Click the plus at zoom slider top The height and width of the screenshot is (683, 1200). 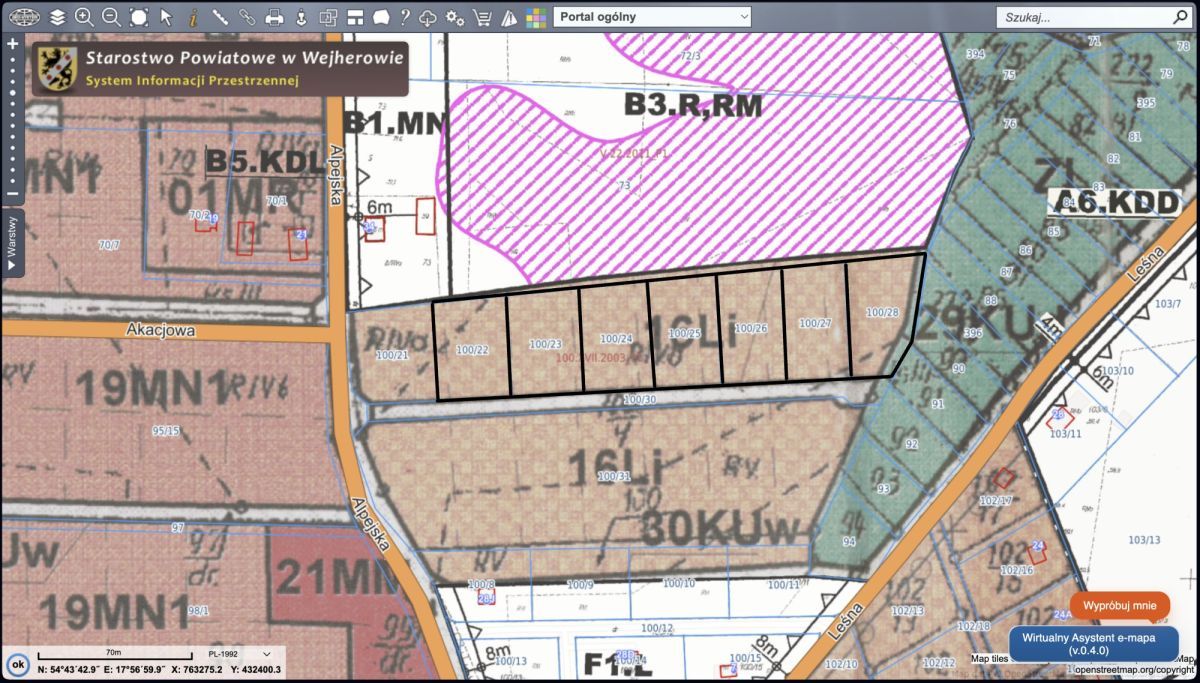click(12, 44)
